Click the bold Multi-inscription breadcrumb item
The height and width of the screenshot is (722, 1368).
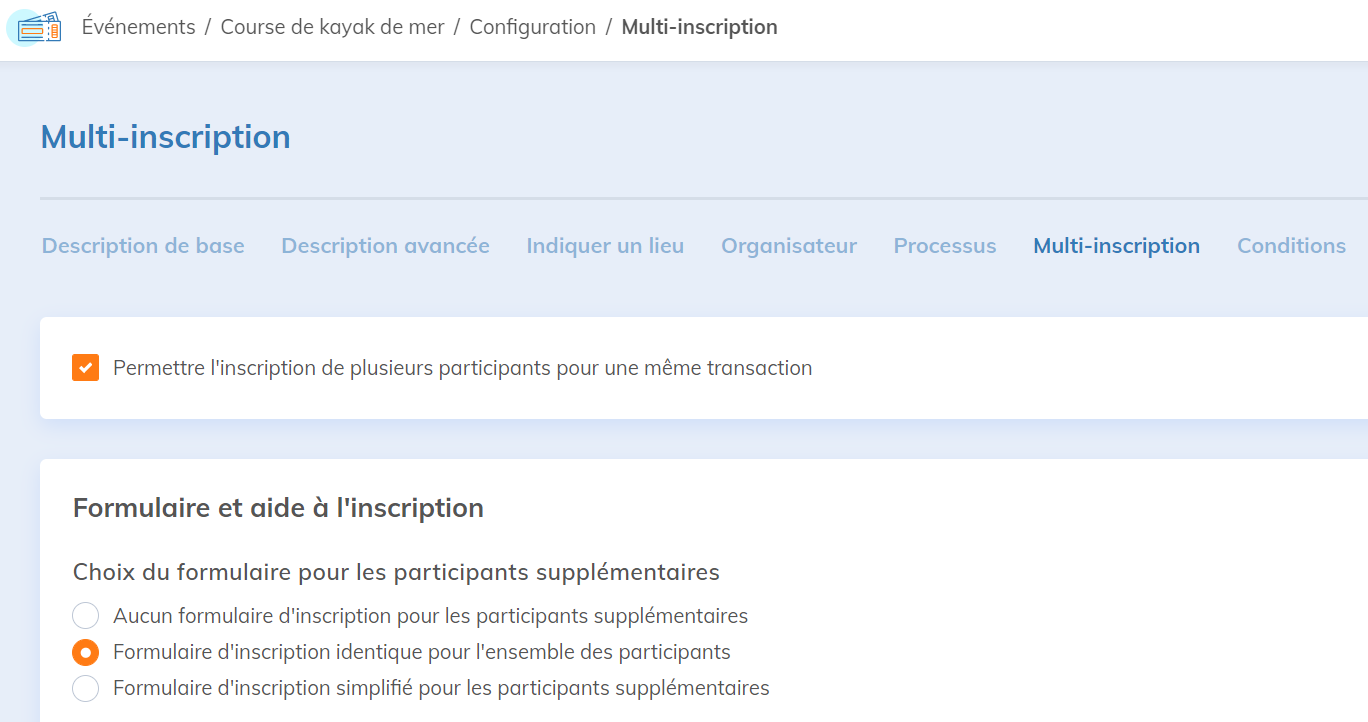click(699, 27)
